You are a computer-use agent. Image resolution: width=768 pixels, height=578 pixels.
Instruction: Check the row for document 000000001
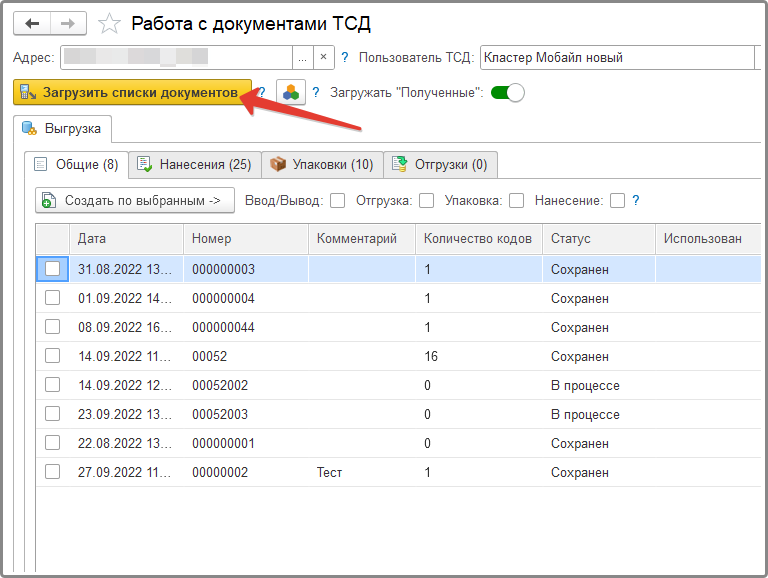[x=52, y=442]
